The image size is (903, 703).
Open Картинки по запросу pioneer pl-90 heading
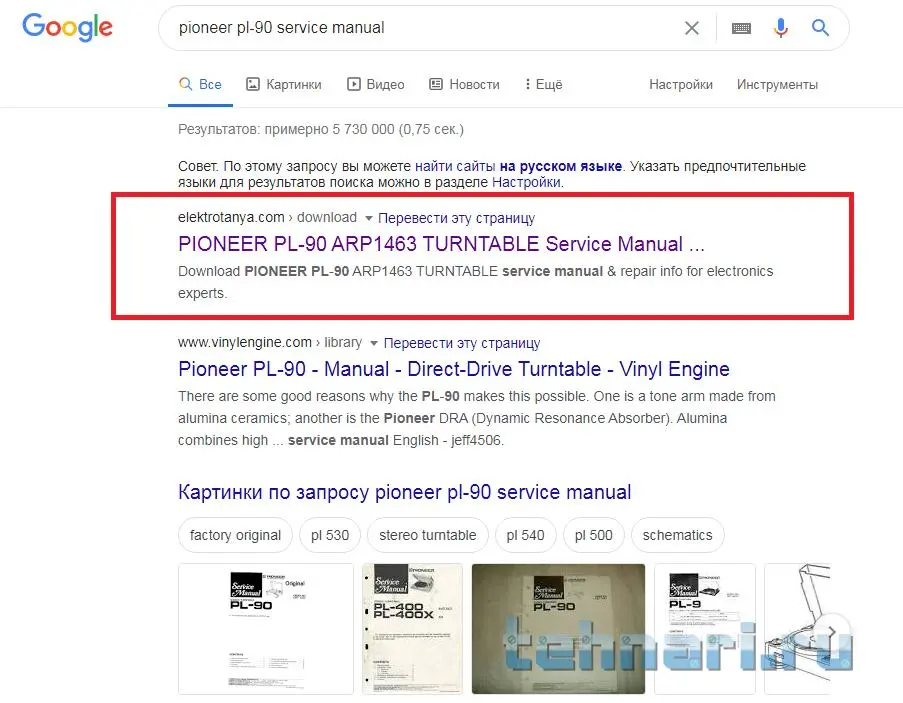(x=404, y=492)
